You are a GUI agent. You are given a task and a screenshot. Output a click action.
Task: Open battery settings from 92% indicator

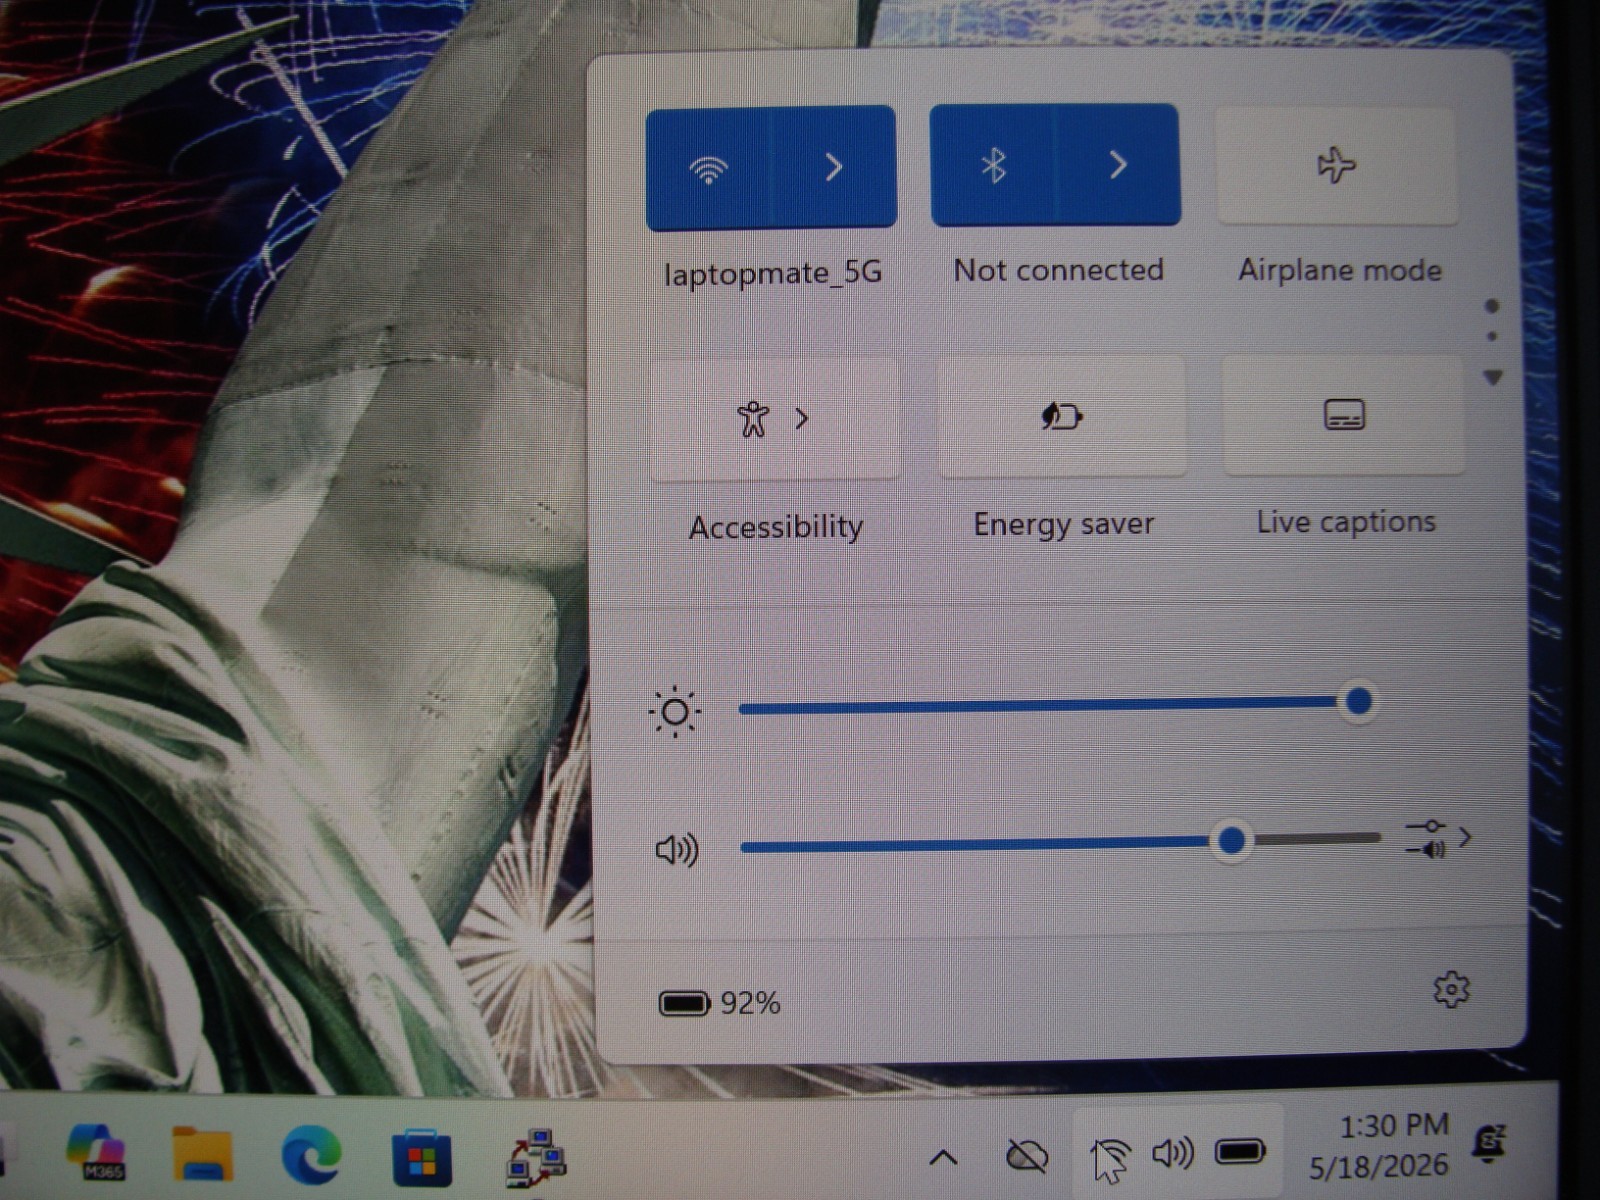[720, 1002]
